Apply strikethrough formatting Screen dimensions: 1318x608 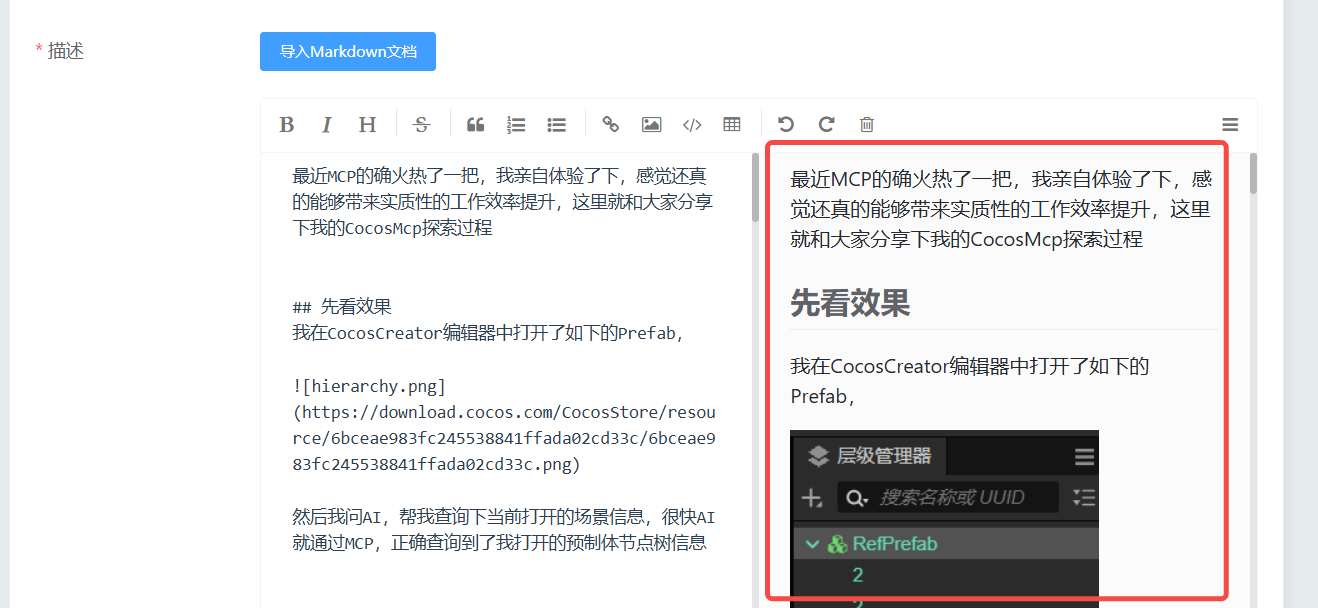pos(422,125)
